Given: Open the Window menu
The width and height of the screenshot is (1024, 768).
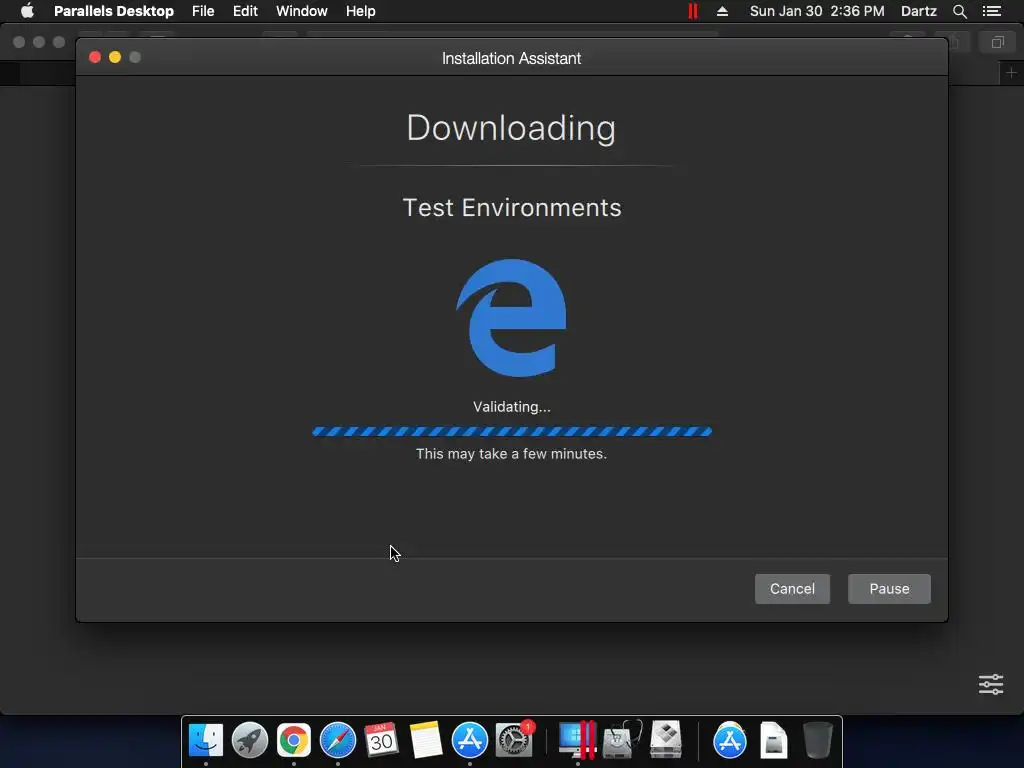Looking at the screenshot, I should 302,11.
